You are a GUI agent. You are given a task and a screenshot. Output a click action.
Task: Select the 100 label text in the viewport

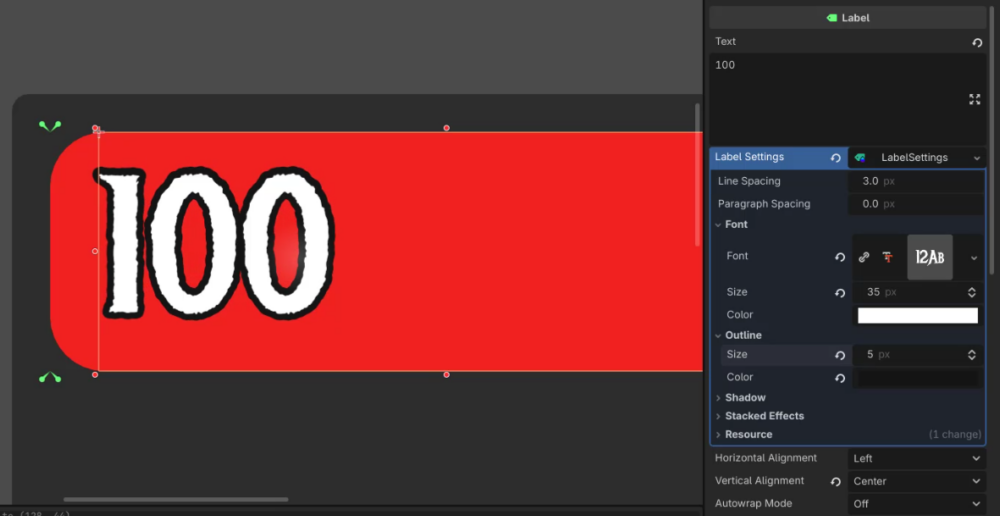point(215,242)
